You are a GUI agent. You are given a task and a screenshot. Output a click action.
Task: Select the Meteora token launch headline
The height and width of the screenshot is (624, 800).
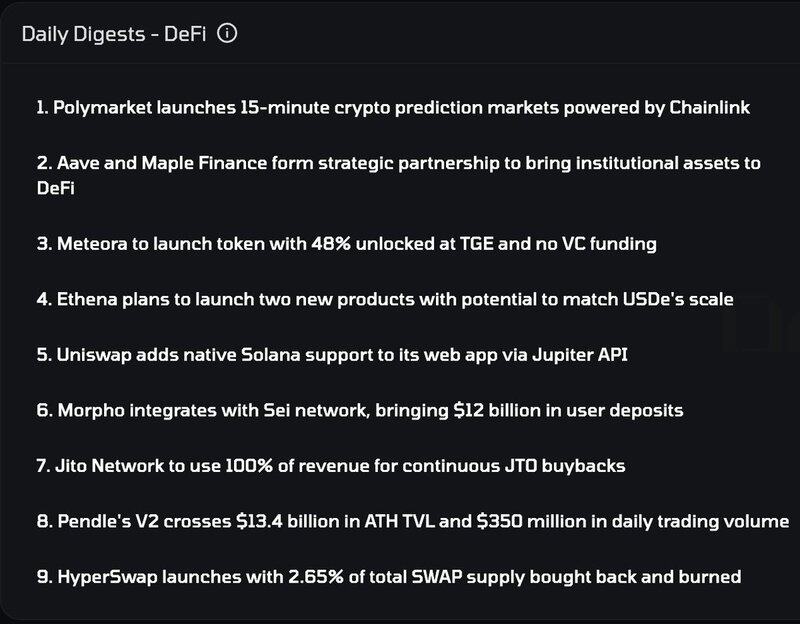[x=345, y=241]
